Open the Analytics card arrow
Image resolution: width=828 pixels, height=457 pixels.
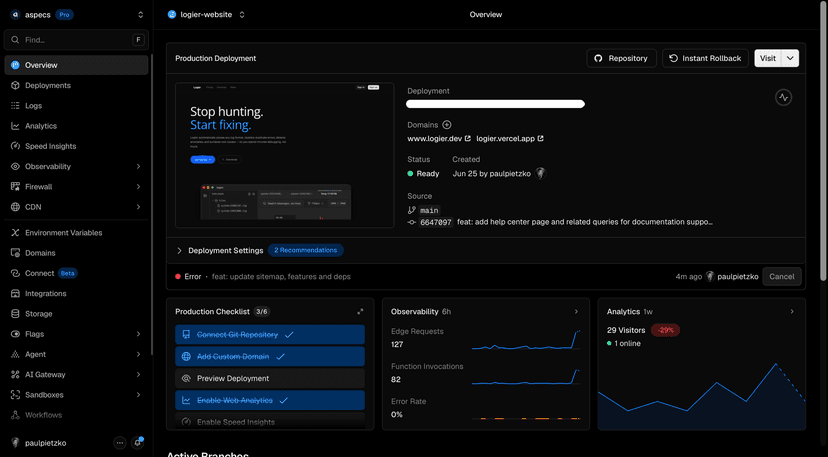click(792, 312)
